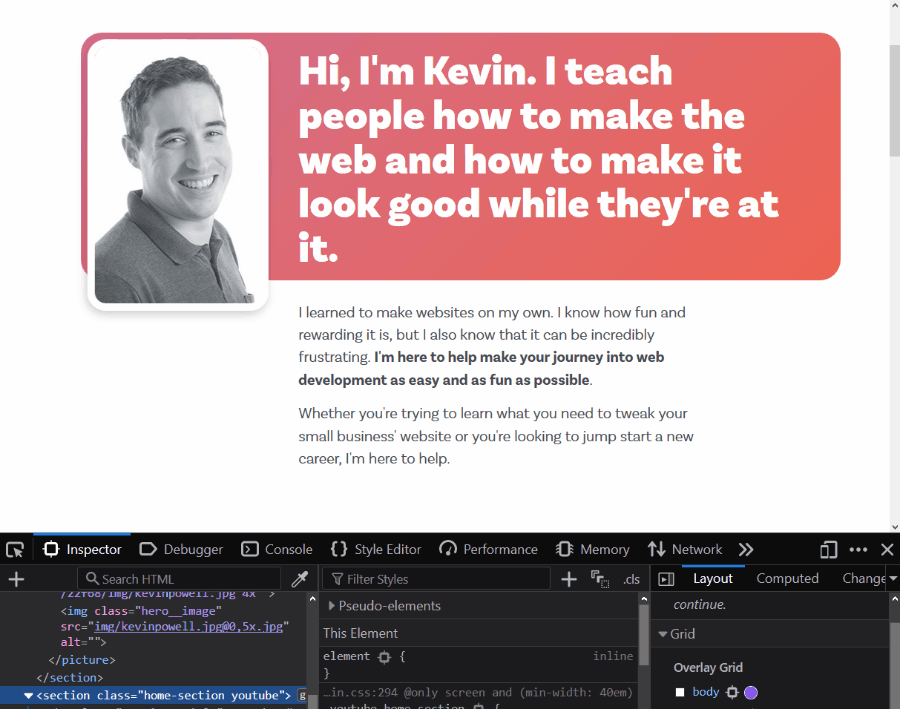Click the bold journey into web development text
Viewport: 900px width, 709px height.
[481, 369]
